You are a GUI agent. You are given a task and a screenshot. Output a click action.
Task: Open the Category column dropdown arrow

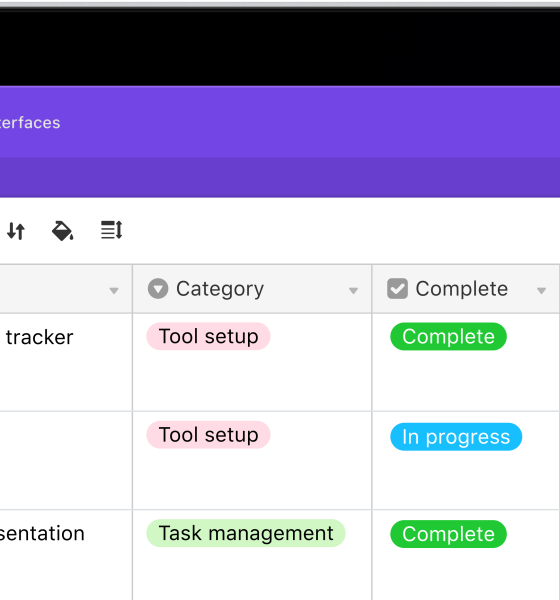[x=353, y=291]
